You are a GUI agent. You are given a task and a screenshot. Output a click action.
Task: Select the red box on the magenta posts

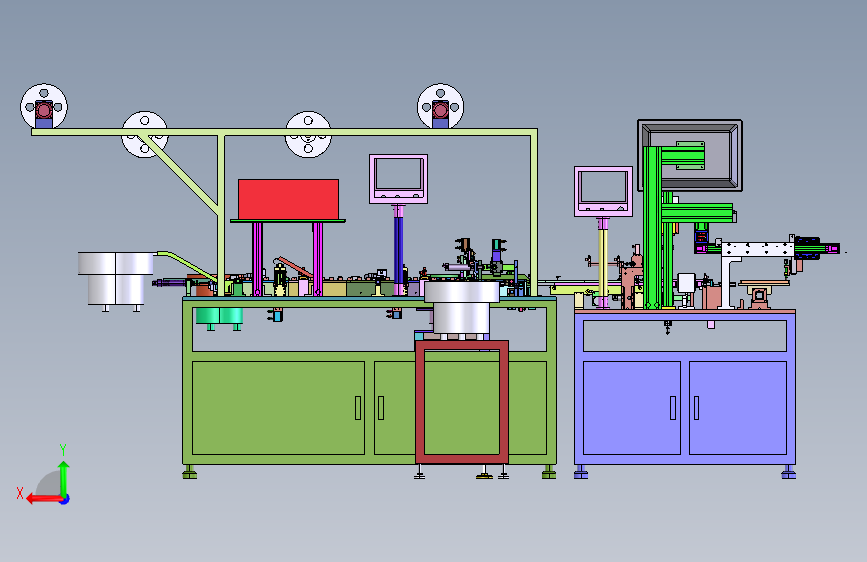(x=288, y=199)
